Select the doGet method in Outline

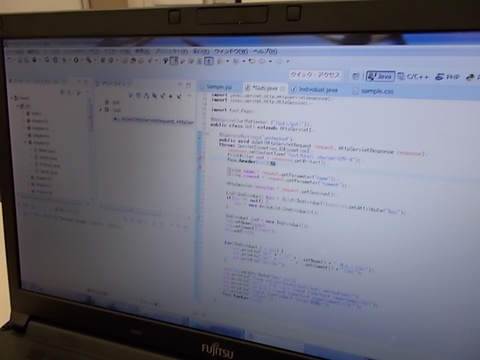153,121
